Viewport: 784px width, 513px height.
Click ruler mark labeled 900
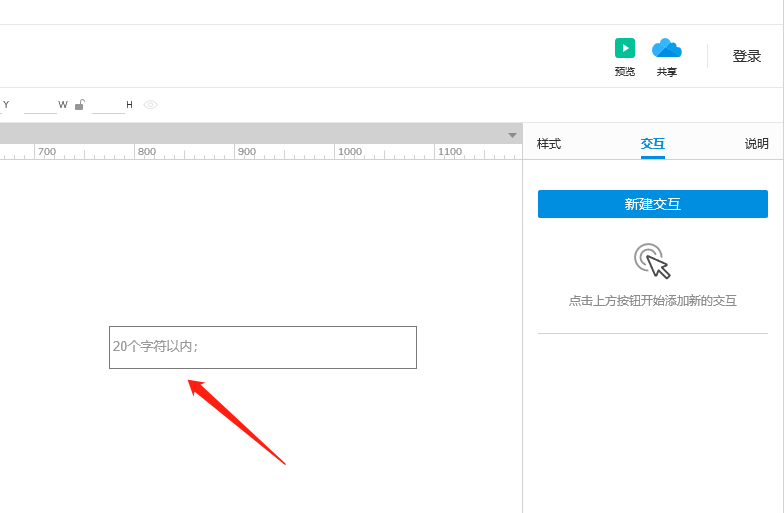pos(246,152)
